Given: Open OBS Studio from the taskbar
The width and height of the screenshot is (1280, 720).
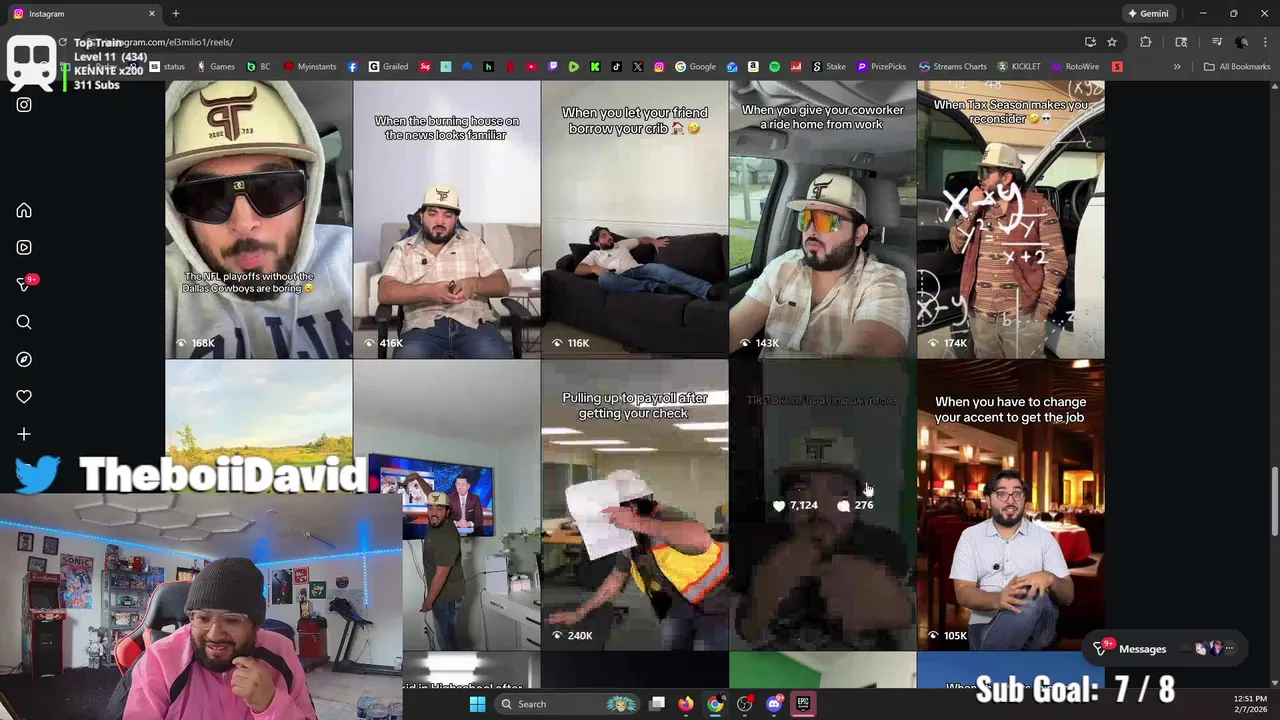Looking at the screenshot, I should (x=744, y=704).
